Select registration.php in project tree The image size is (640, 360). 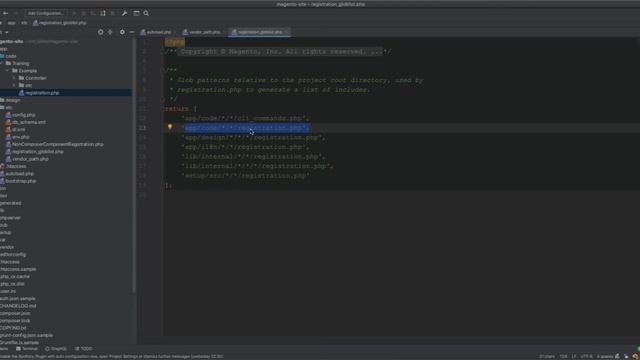[x=42, y=93]
